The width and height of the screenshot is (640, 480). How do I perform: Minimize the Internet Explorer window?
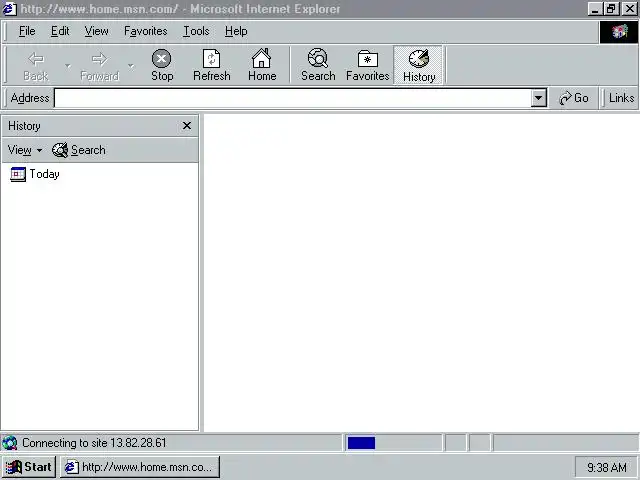coord(596,9)
